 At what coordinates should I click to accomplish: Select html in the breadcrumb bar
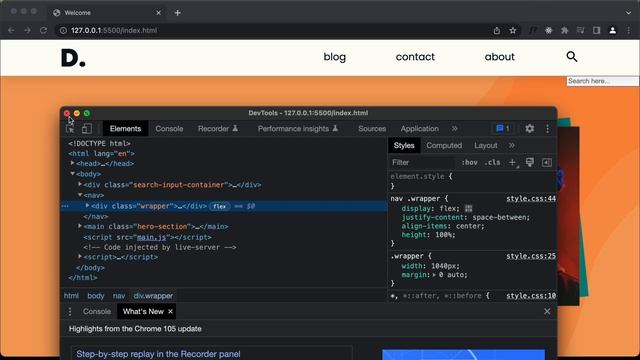click(71, 296)
